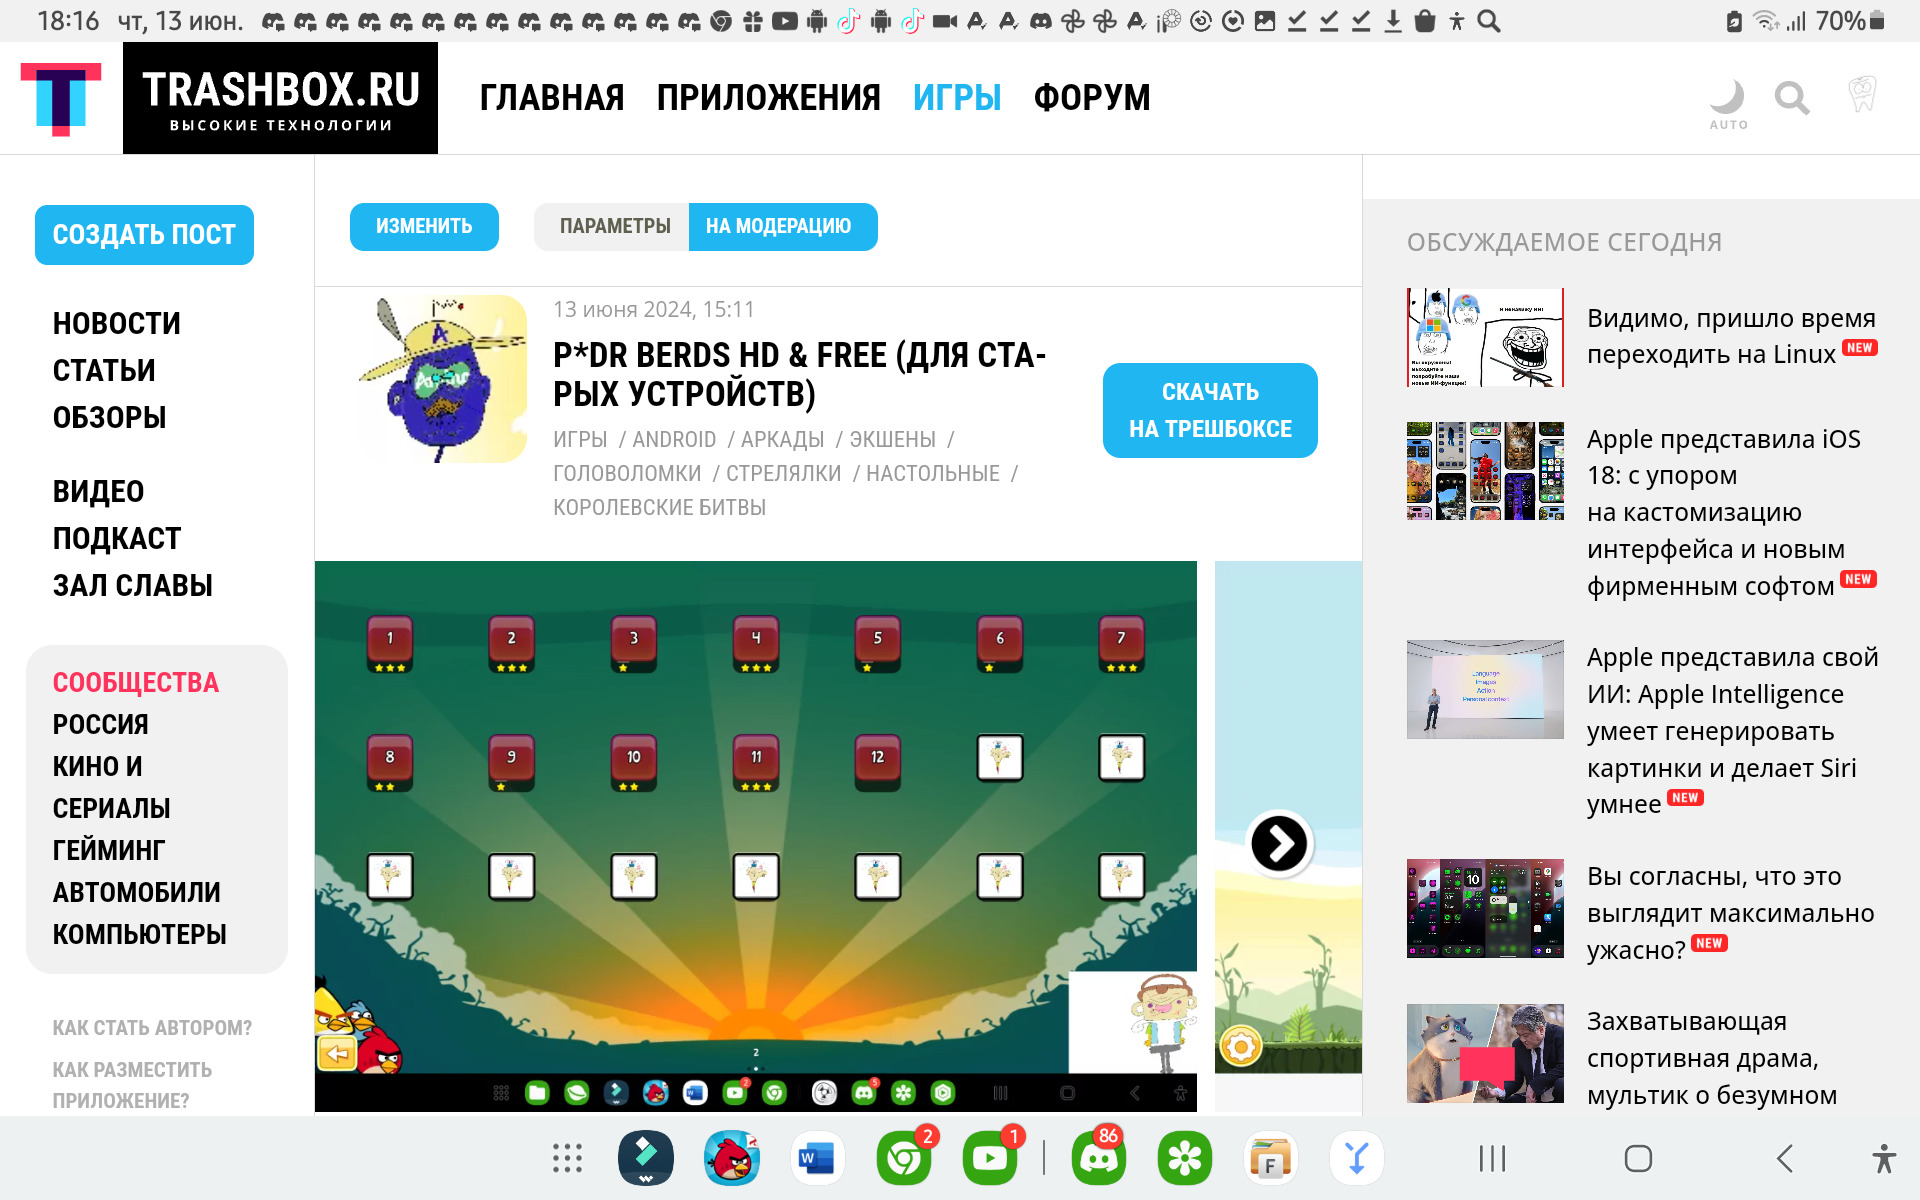
Task: Open YouTube app with notification badge
Action: click(989, 1159)
